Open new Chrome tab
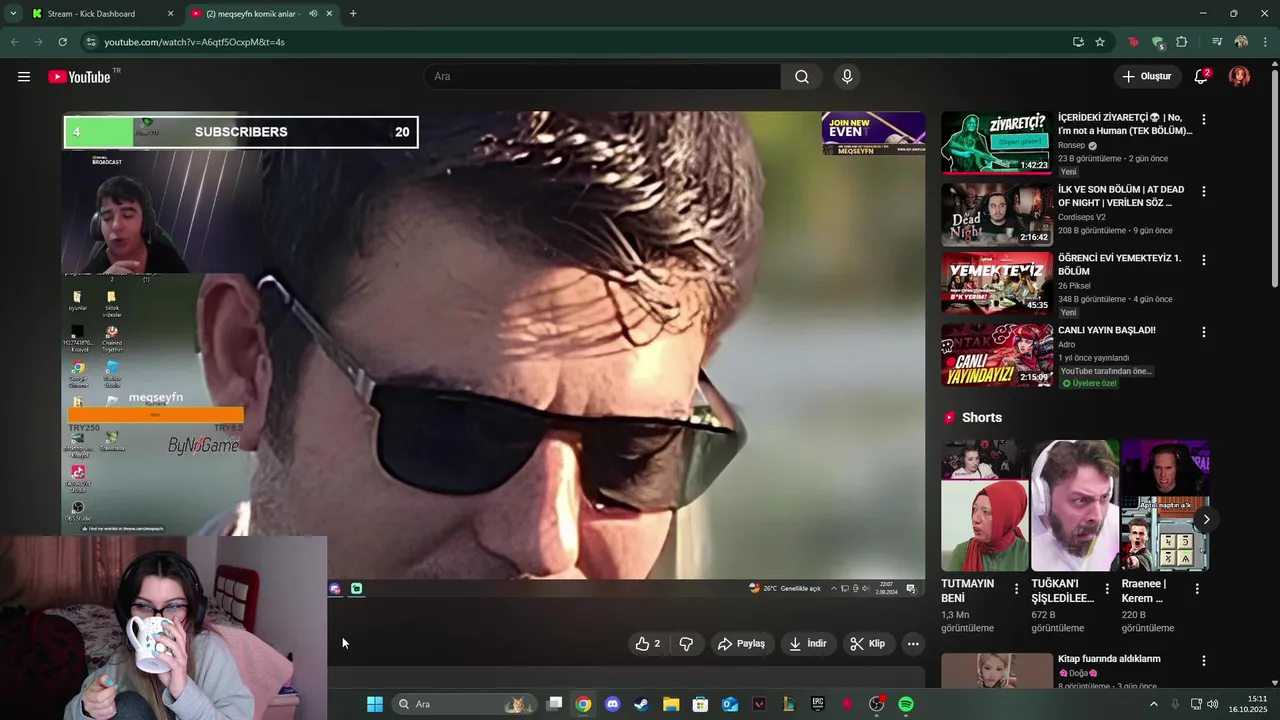 [353, 14]
